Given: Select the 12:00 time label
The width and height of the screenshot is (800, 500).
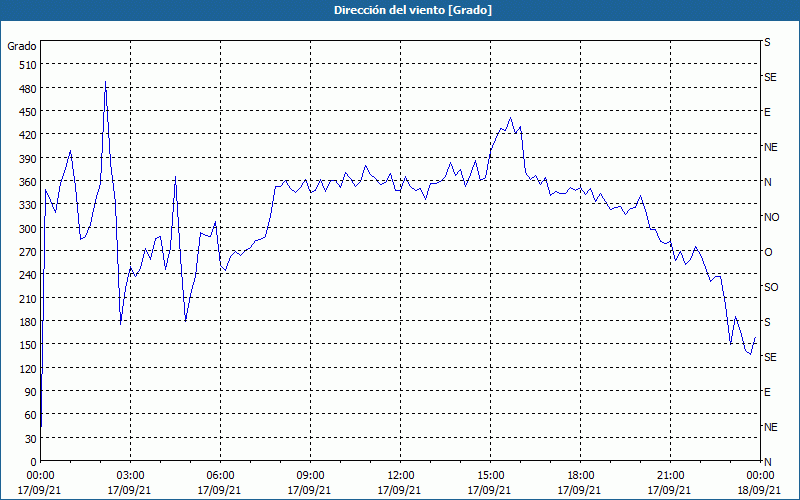Looking at the screenshot, I should 400,476.
